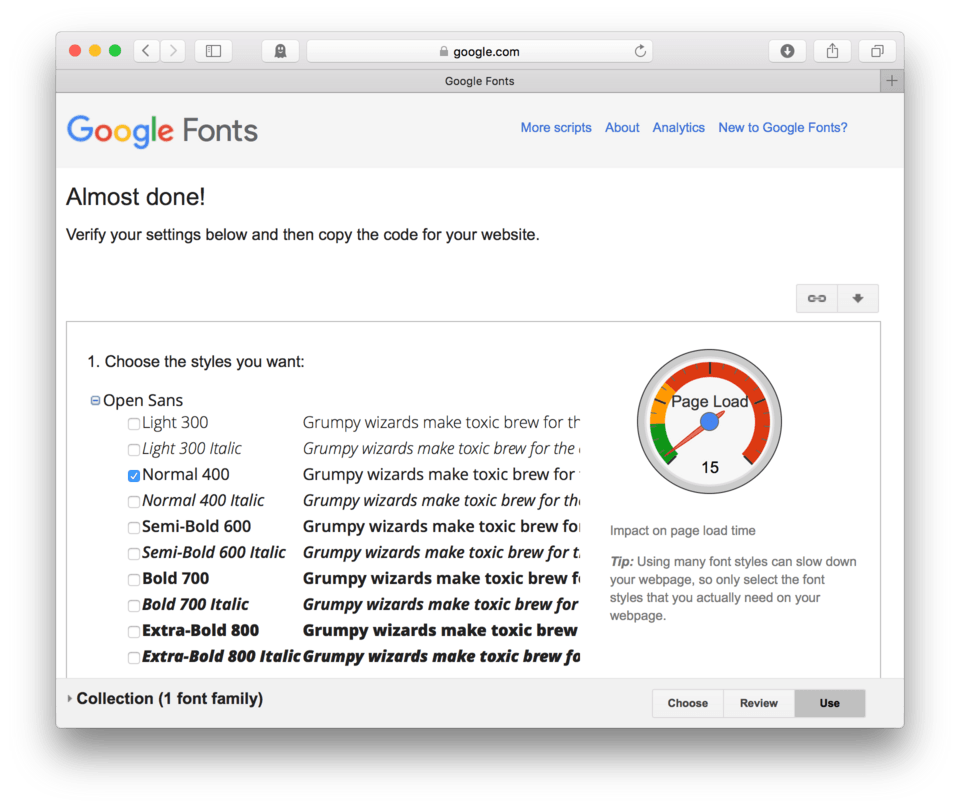The width and height of the screenshot is (960, 808).
Task: Minimize the Safari window
Action: click(x=95, y=51)
